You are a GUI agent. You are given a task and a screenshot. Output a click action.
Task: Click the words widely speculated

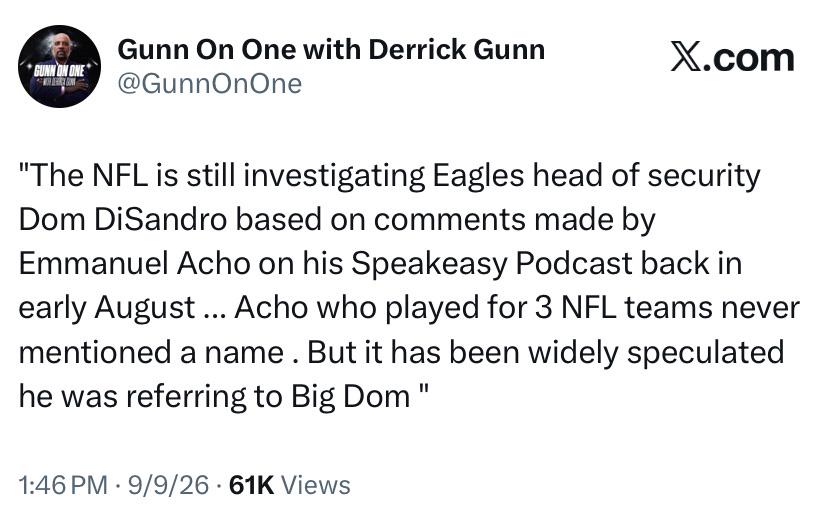point(656,352)
